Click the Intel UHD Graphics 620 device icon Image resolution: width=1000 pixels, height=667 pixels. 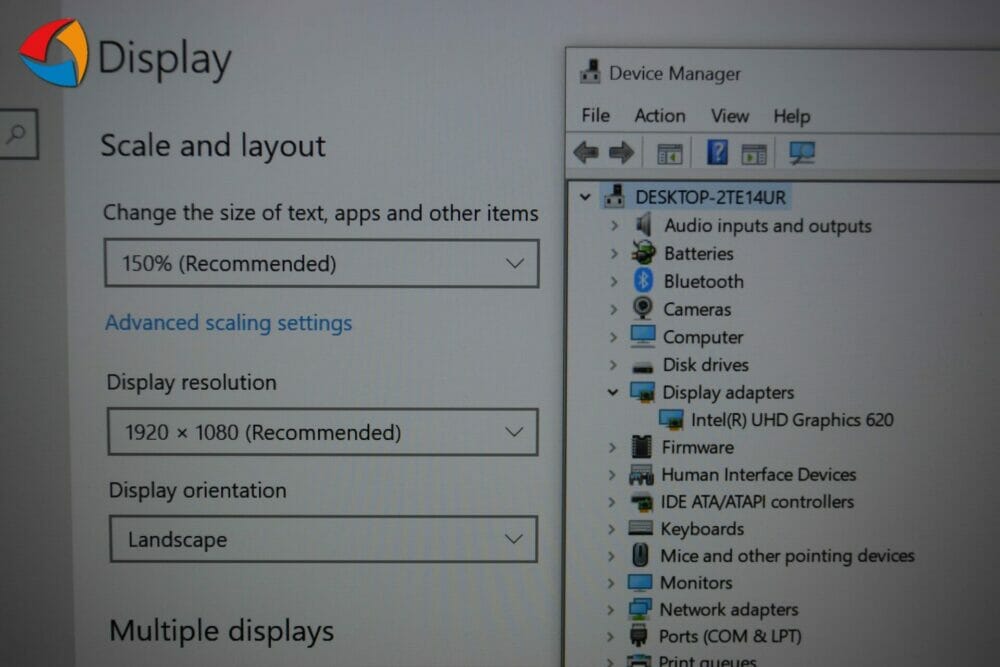click(671, 420)
